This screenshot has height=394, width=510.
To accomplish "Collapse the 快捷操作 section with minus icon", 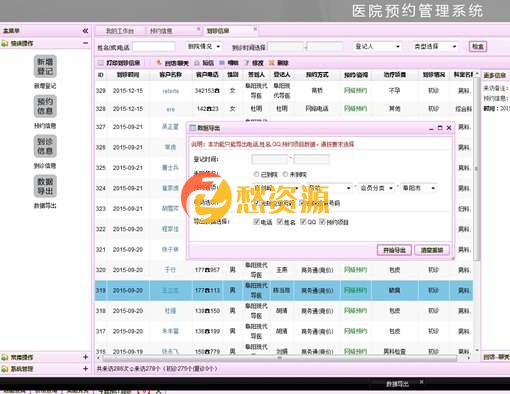I will click(85, 43).
